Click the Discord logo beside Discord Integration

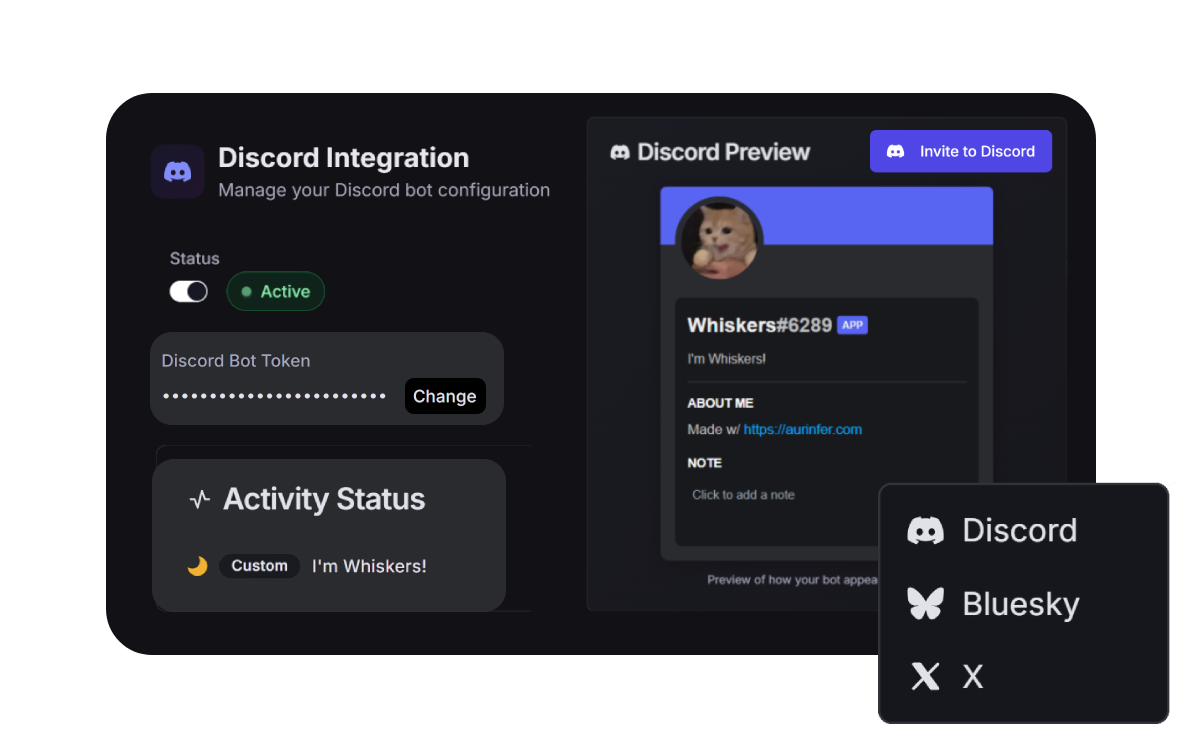pos(177,172)
